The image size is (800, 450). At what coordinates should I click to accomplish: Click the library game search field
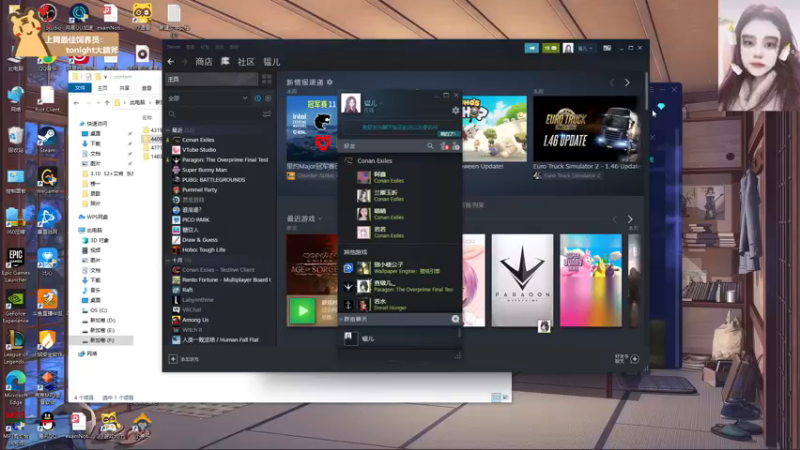[x=214, y=114]
